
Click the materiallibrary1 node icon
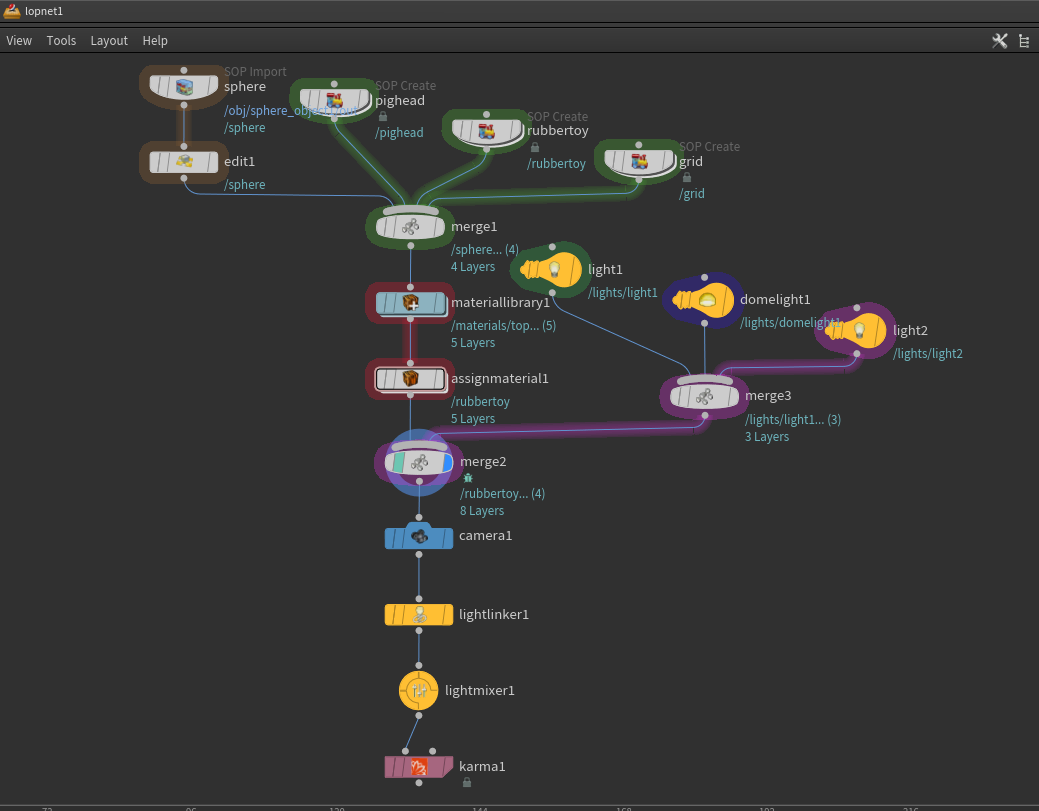point(410,302)
